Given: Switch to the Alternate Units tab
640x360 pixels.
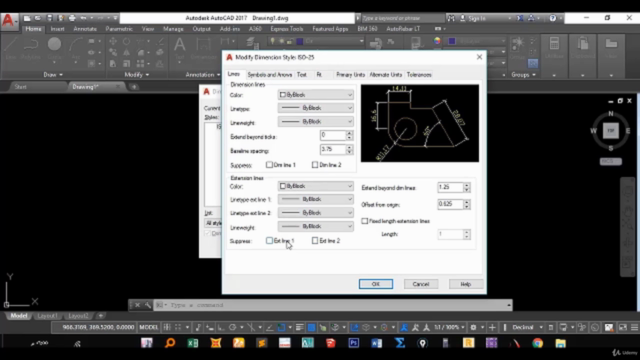Looking at the screenshot, I should (x=386, y=75).
